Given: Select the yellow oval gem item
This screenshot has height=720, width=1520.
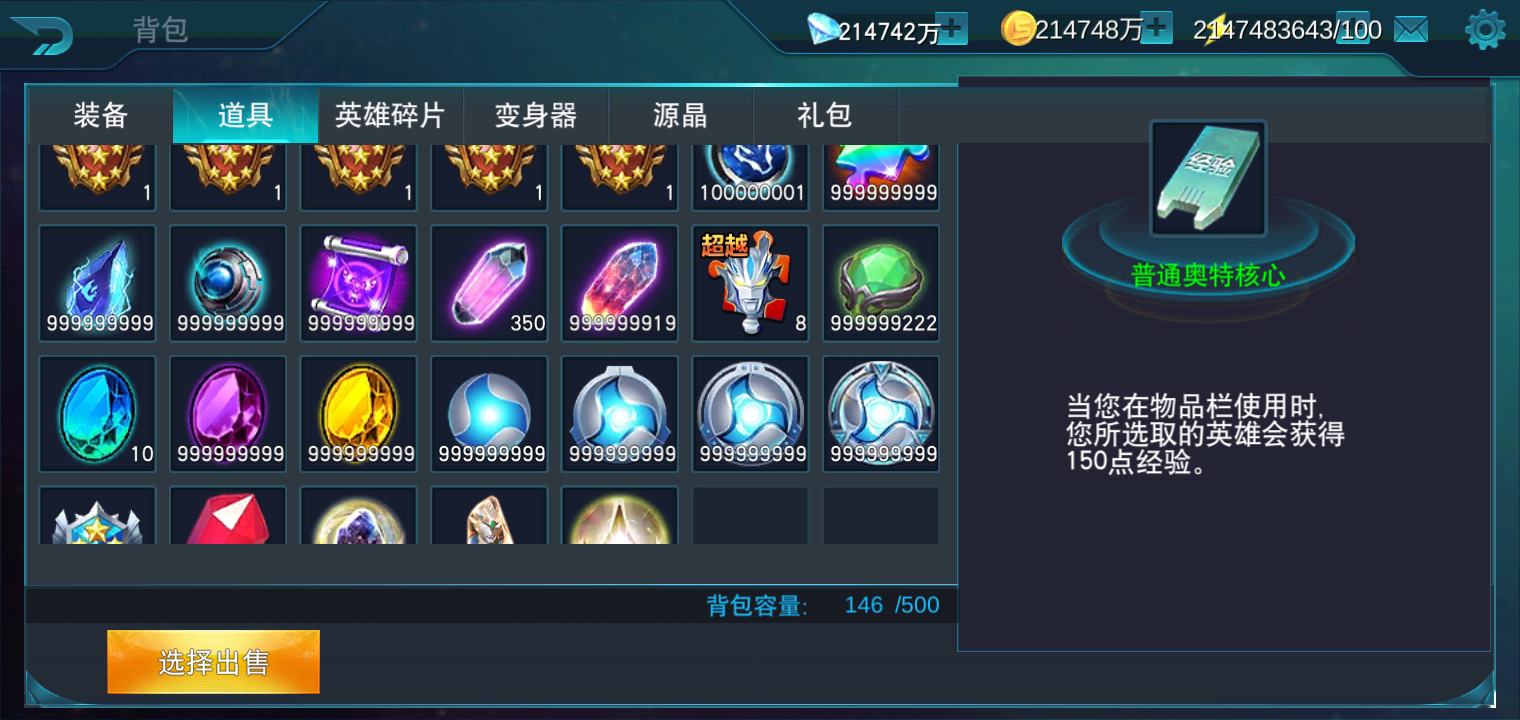Looking at the screenshot, I should coord(359,414).
